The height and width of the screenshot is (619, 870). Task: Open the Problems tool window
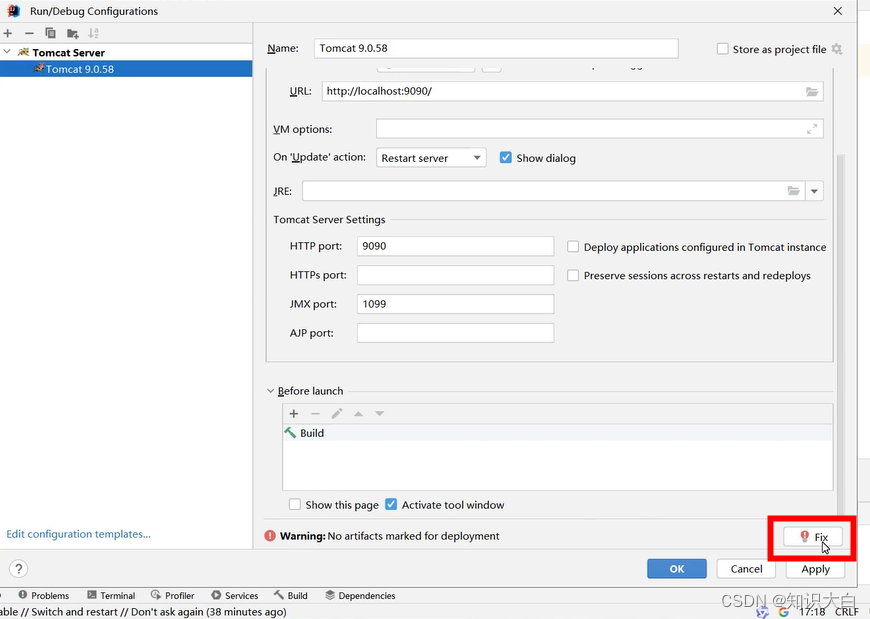[44, 595]
